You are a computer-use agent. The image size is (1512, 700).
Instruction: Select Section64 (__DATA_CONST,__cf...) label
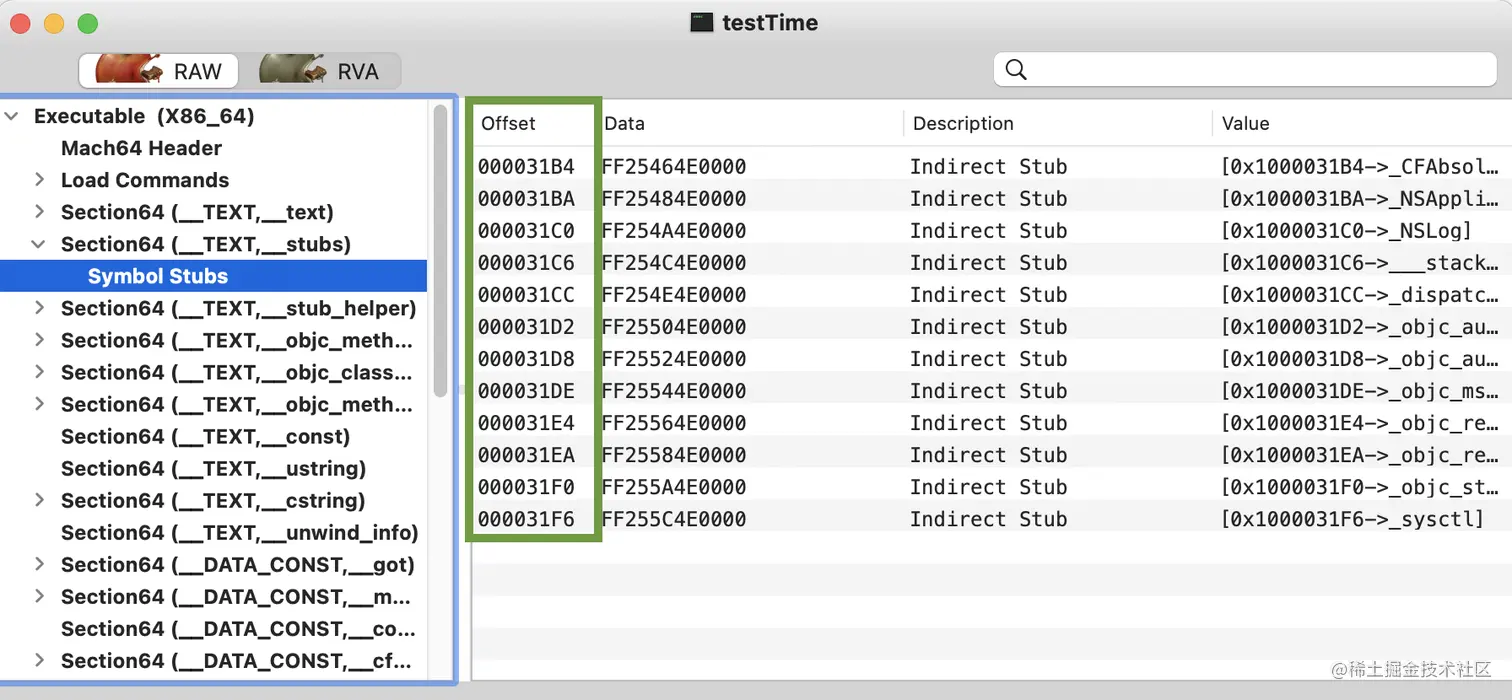point(236,660)
